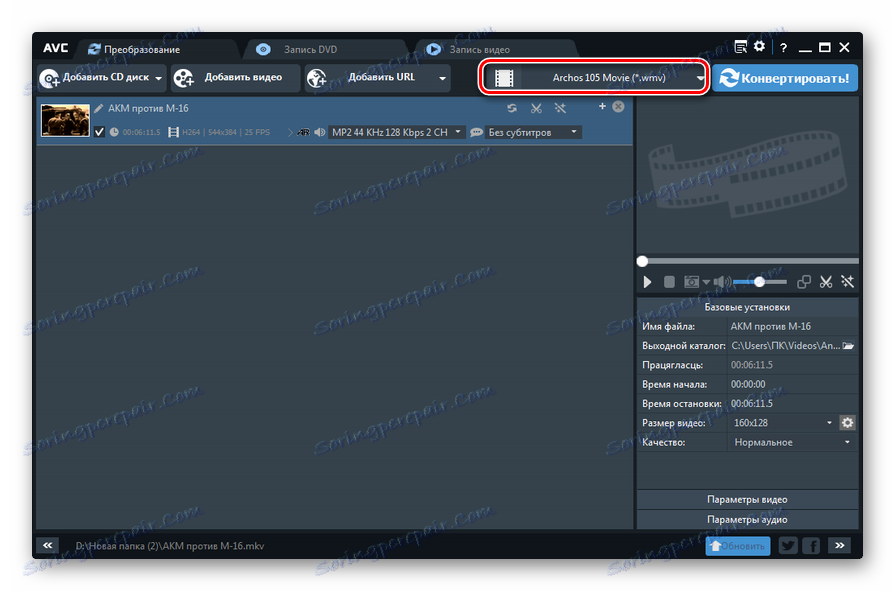This screenshot has width=895, height=591.
Task: Click the Працягласць 00:06:11.5 value
Action: tap(752, 365)
